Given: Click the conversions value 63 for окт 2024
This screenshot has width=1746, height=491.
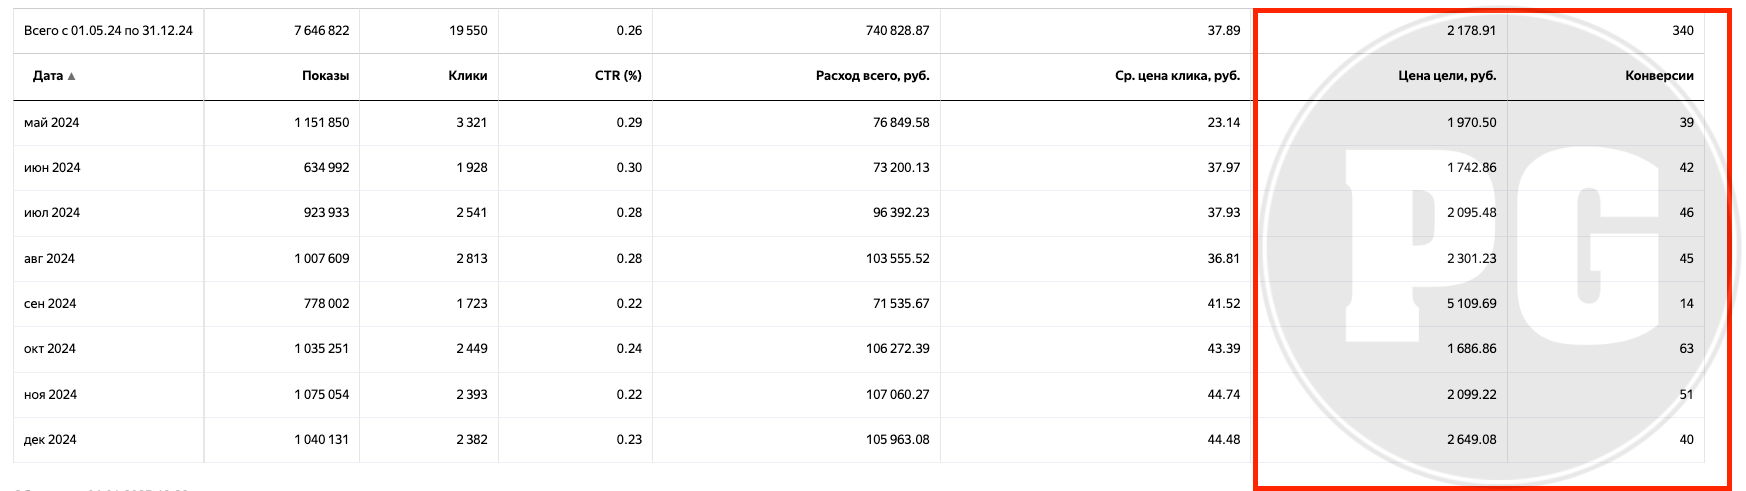Looking at the screenshot, I should click(x=1686, y=349).
